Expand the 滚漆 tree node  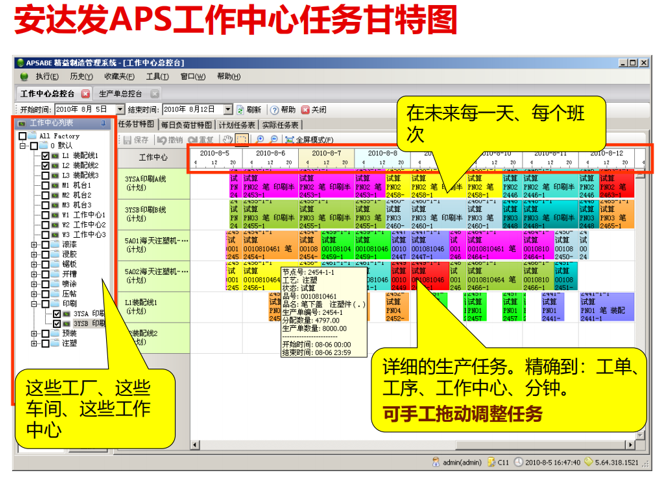point(34,244)
